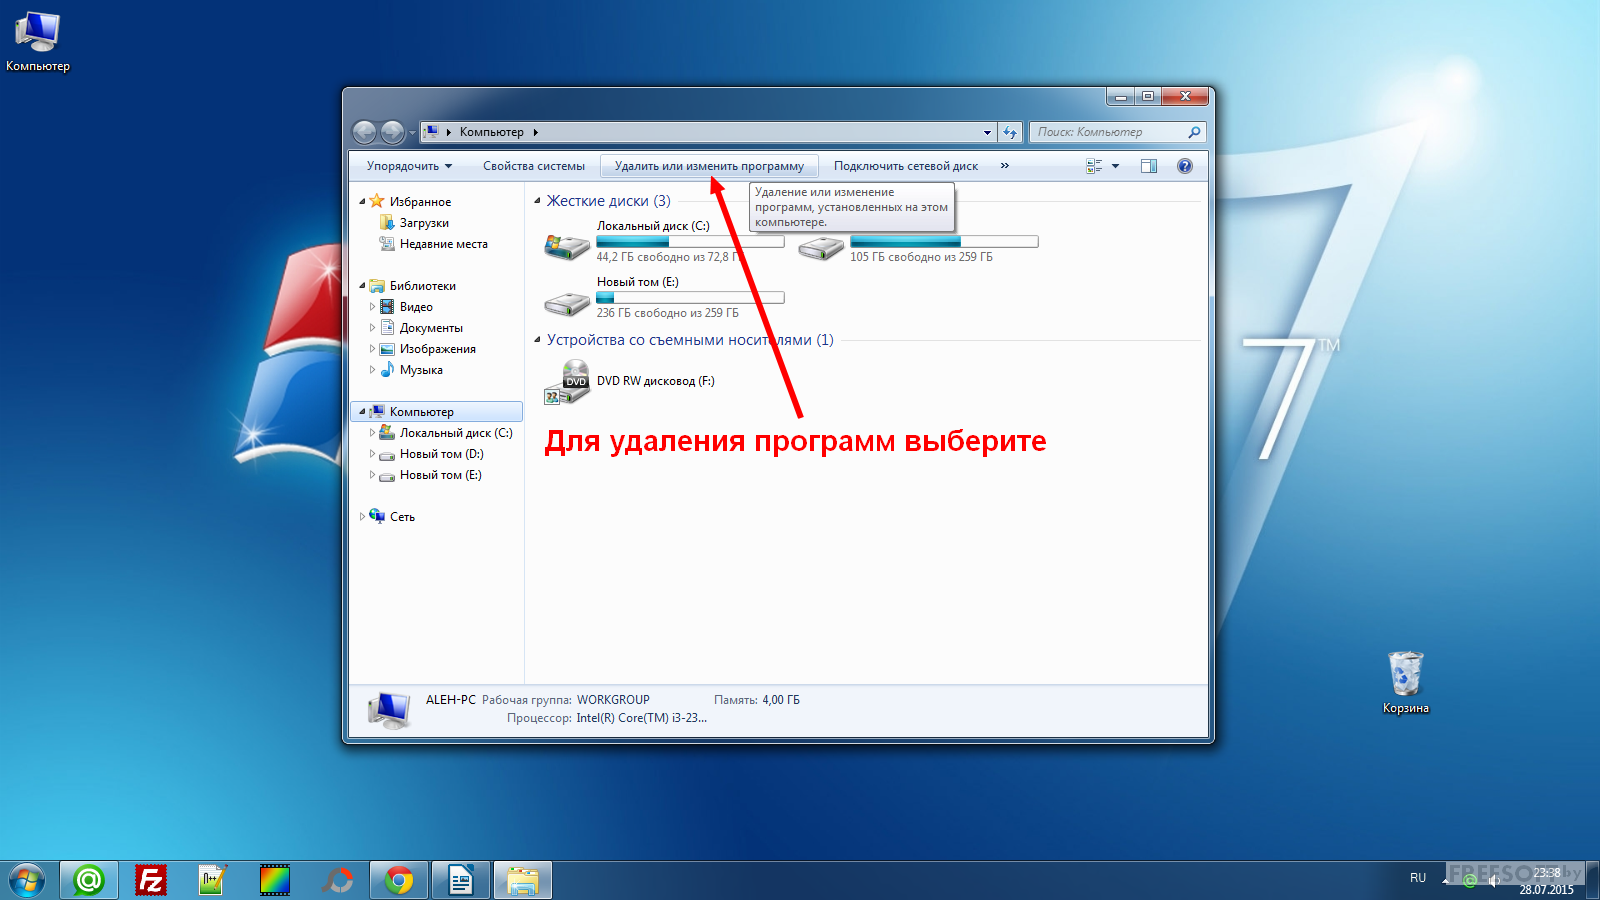Launch Notepad++ from taskbar
The width and height of the screenshot is (1600, 900).
point(213,881)
